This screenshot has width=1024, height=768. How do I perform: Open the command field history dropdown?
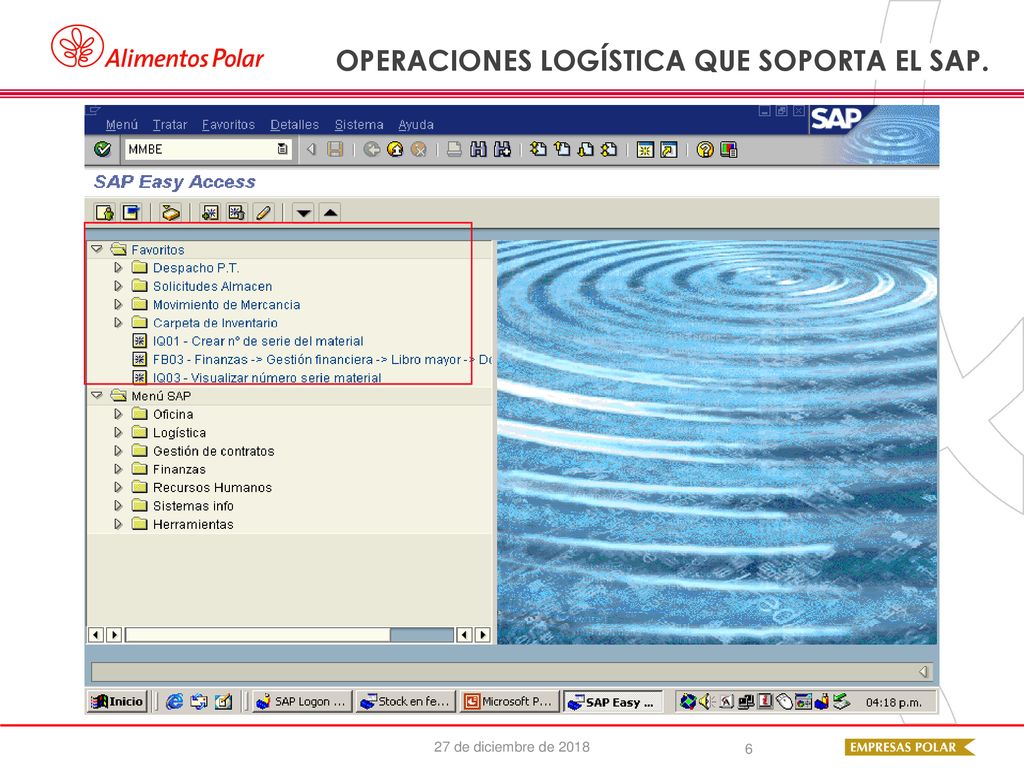[x=282, y=150]
